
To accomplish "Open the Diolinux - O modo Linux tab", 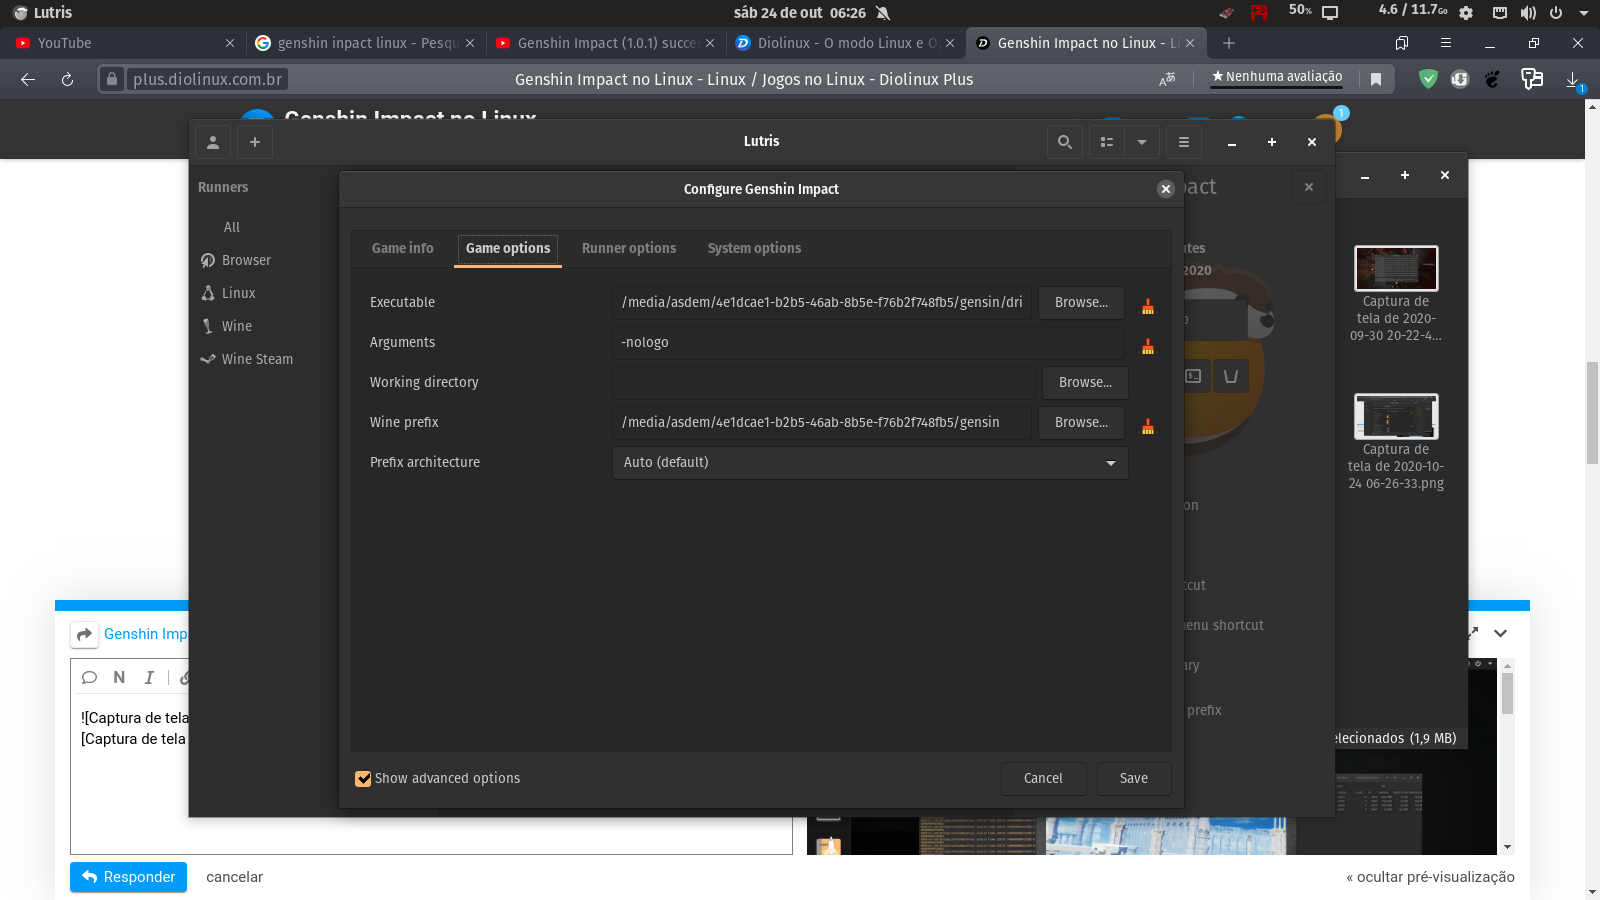I will click(x=845, y=43).
